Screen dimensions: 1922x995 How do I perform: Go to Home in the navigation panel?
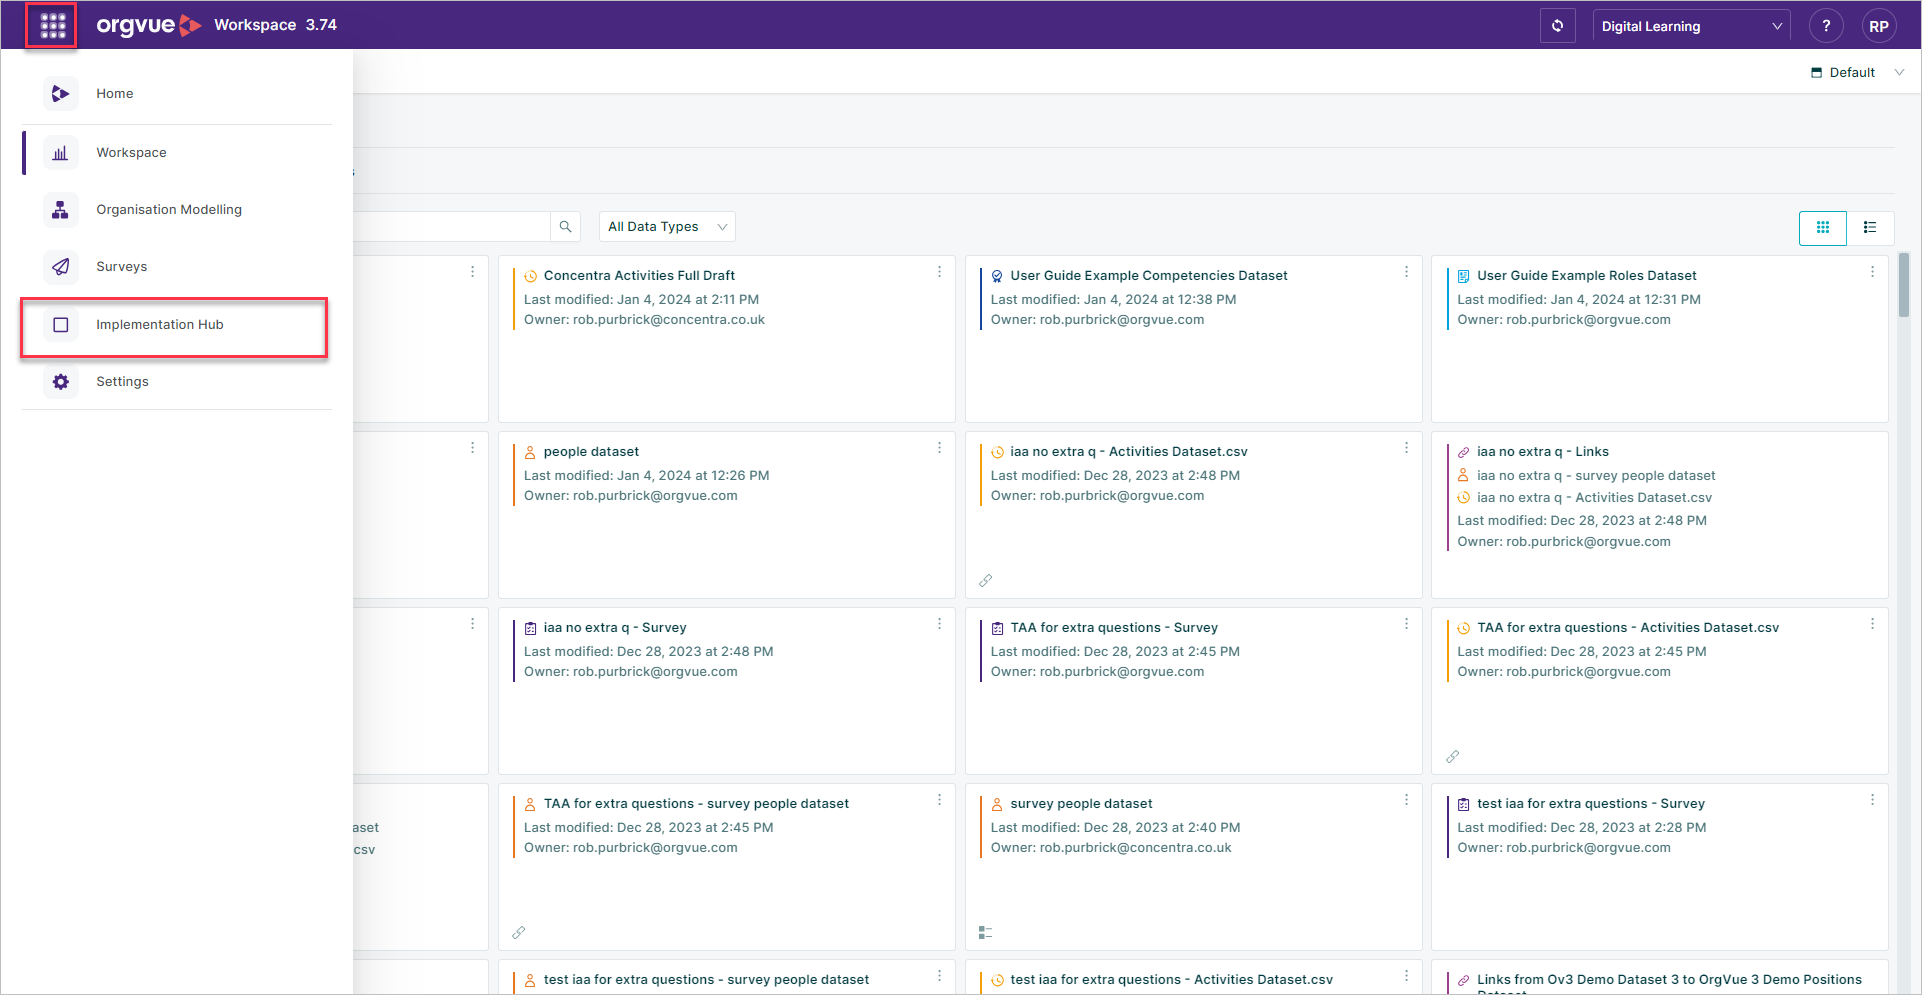pyautogui.click(x=114, y=93)
